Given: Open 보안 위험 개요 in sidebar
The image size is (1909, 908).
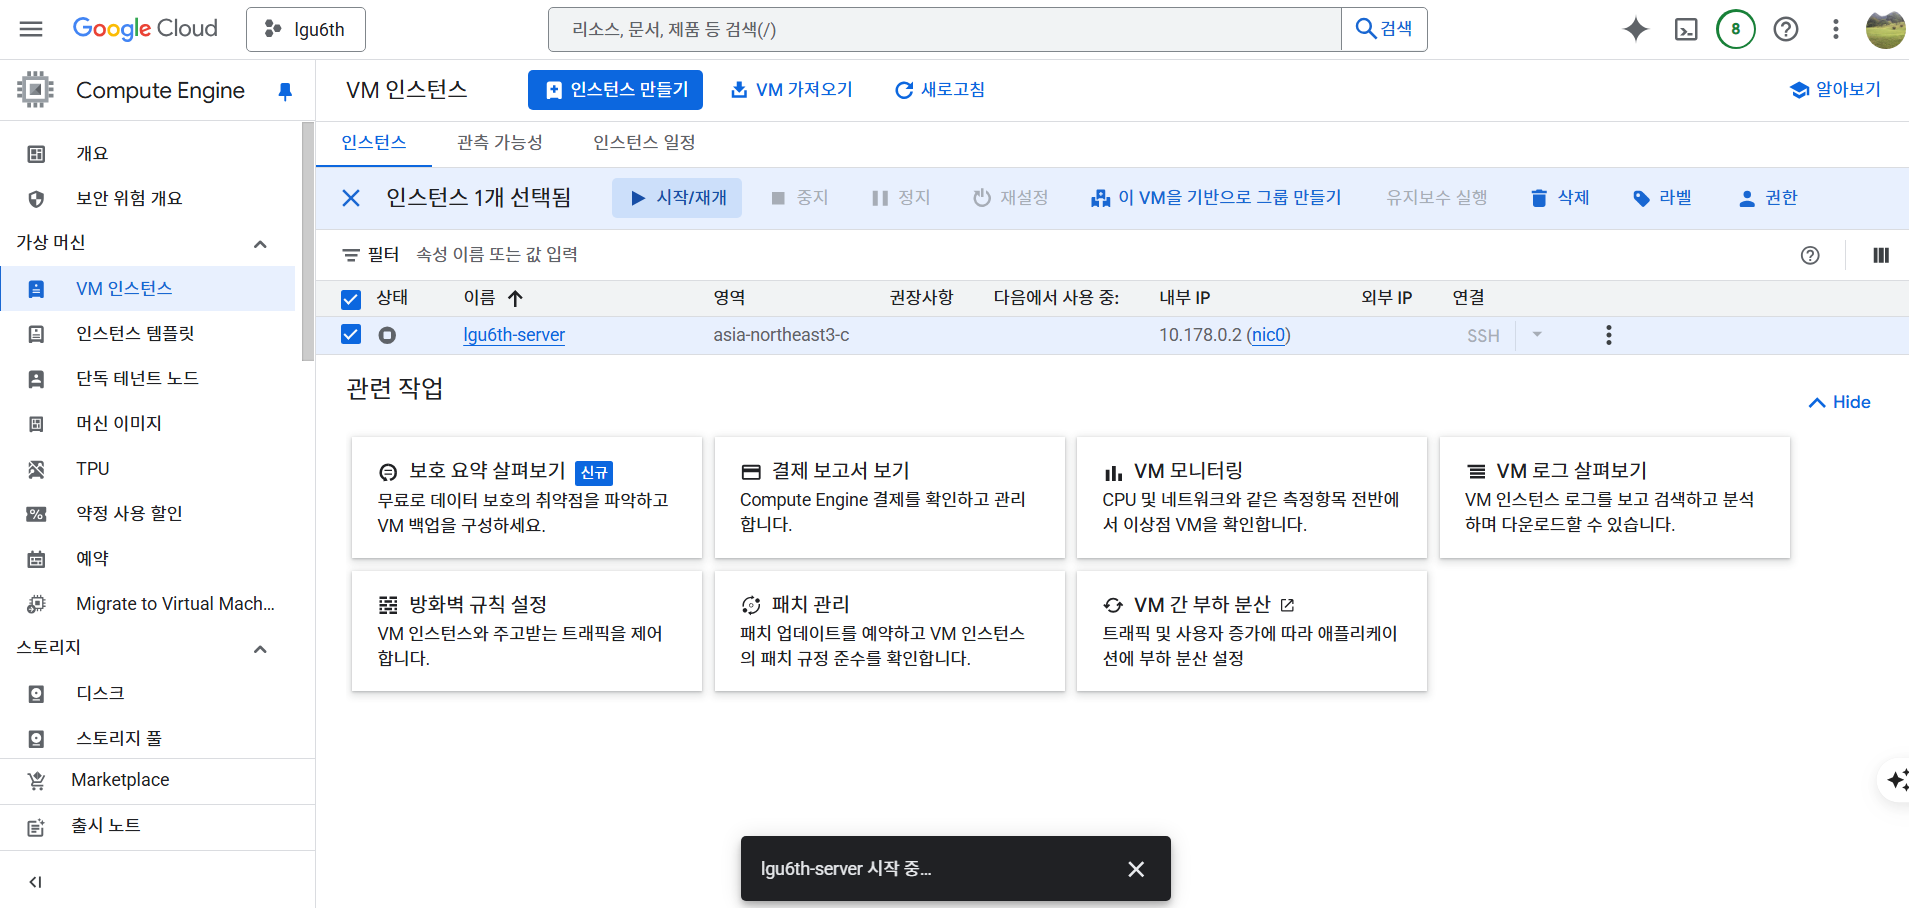Looking at the screenshot, I should pyautogui.click(x=148, y=198).
